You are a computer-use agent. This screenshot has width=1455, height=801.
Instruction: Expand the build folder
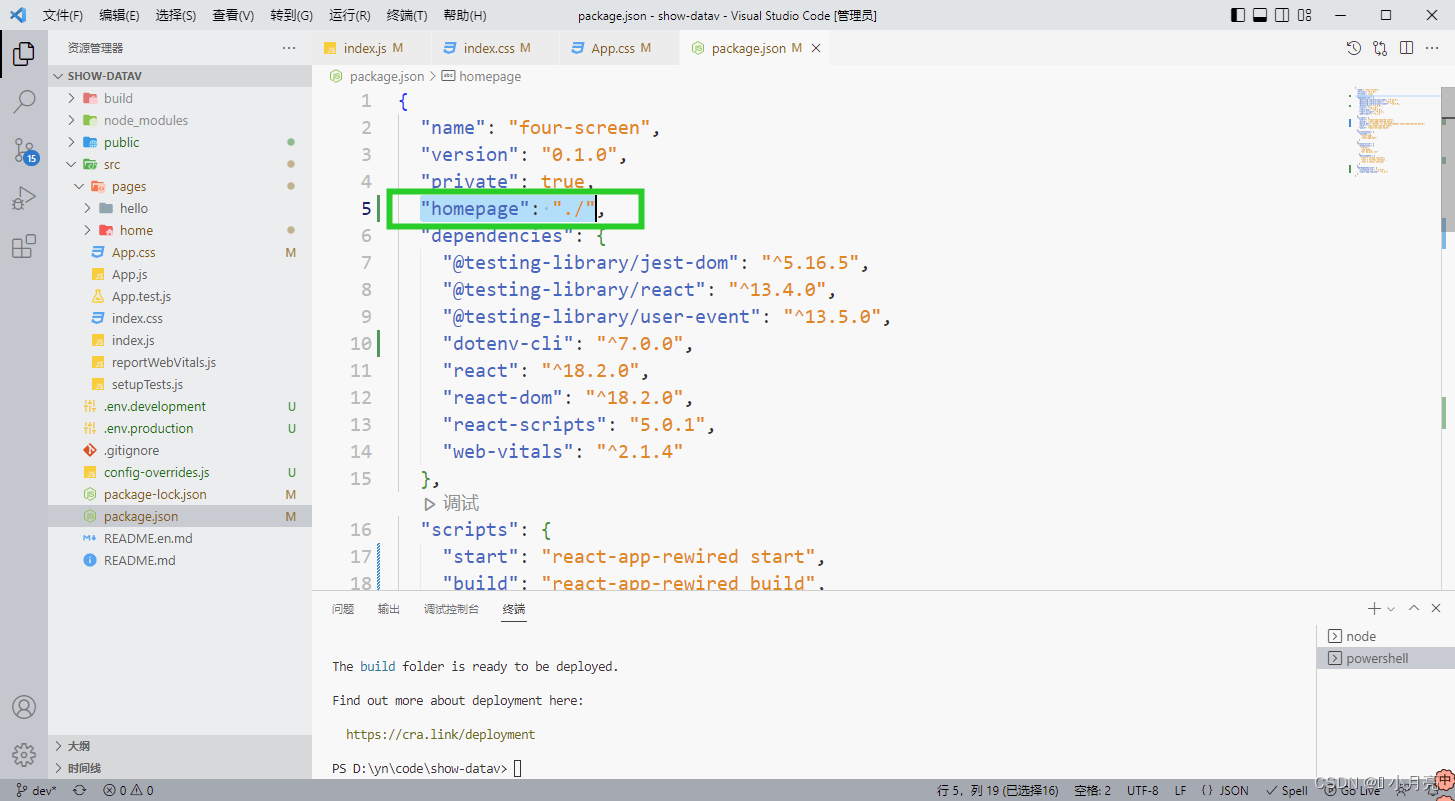(x=180, y=98)
